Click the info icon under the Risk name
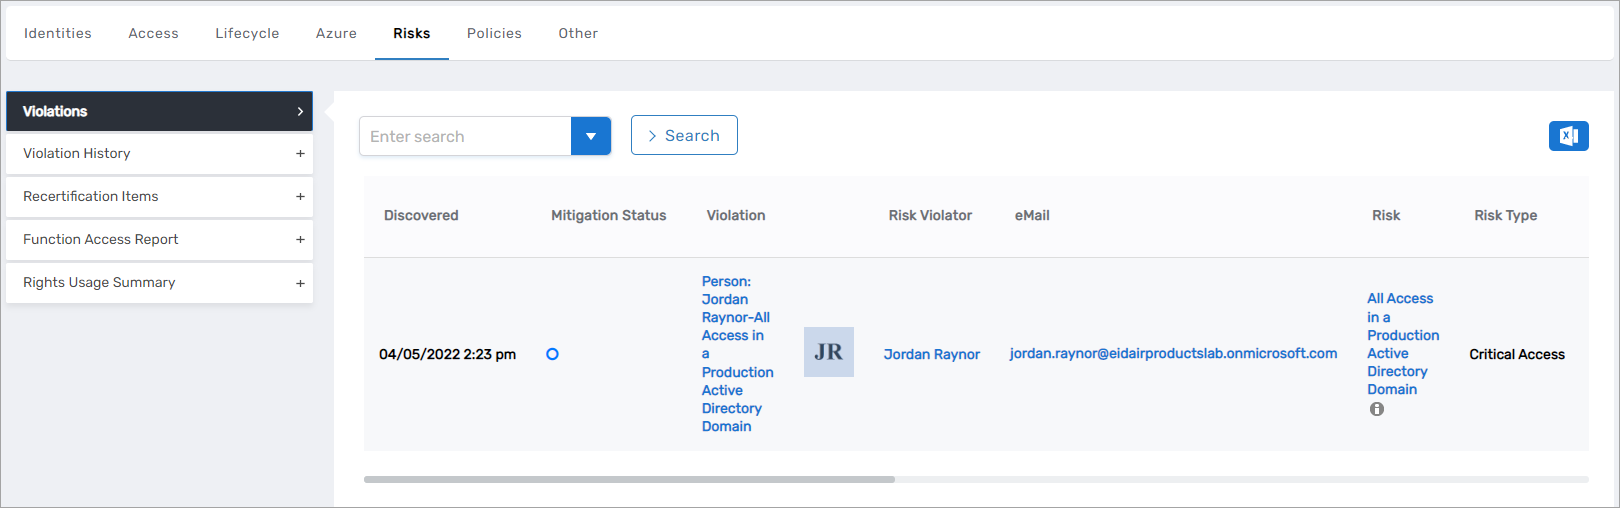 point(1377,409)
